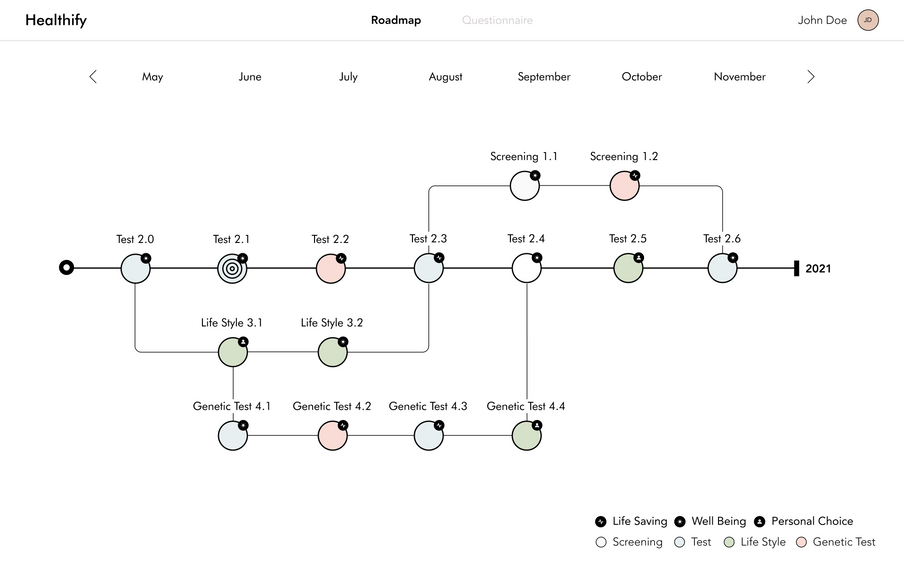The image size is (904, 565).
Task: Click the Test 2.1 target node
Action: point(232,268)
